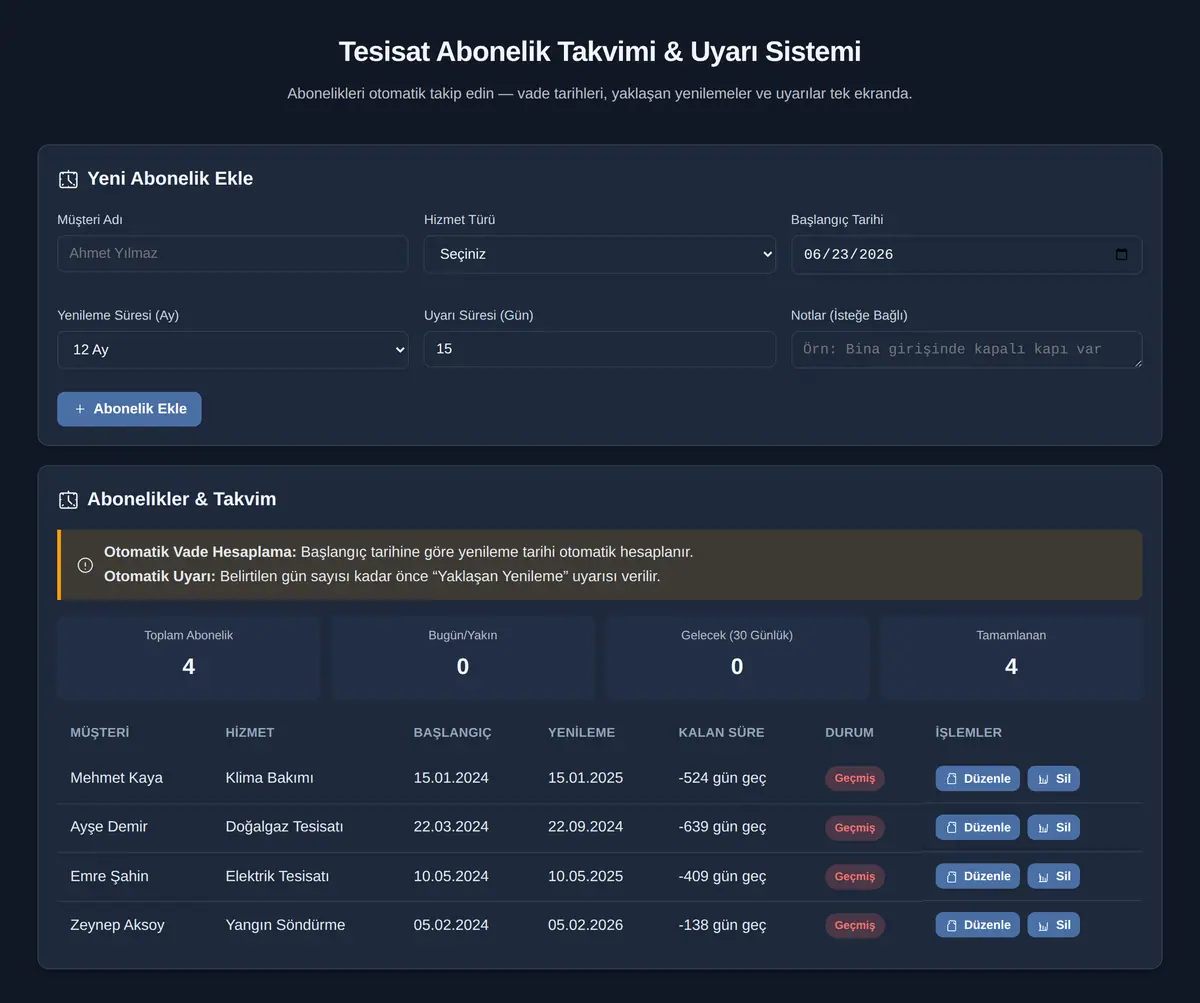The height and width of the screenshot is (1003, 1200).
Task: Click the Doğalgaz Tesisatı service cell
Action: point(285,827)
